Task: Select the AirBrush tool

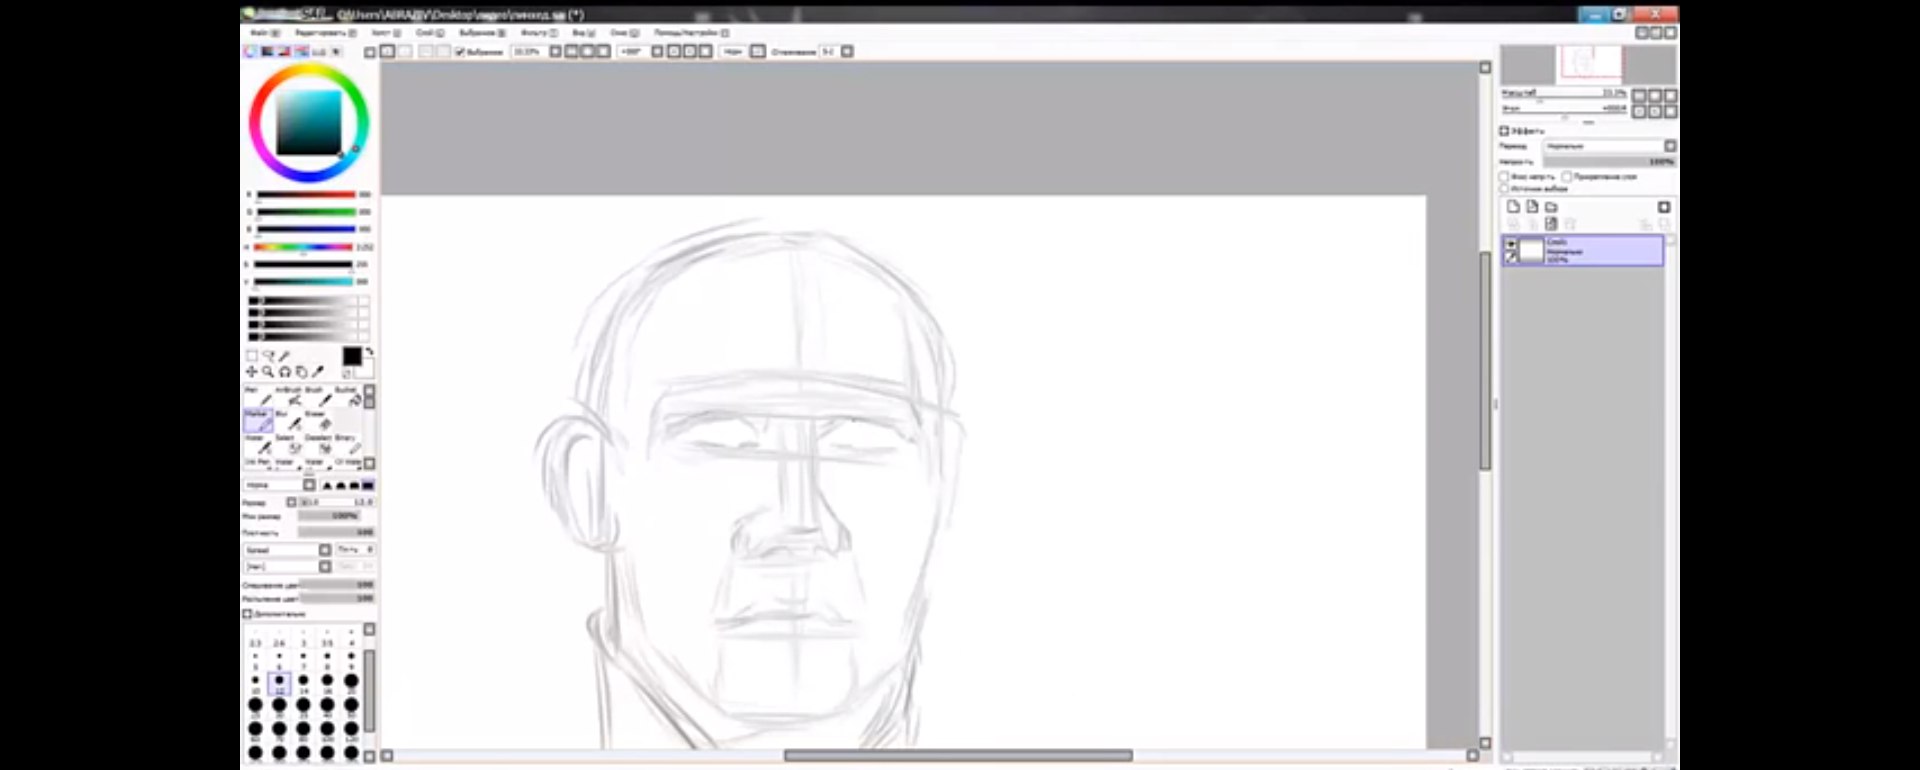Action: pyautogui.click(x=293, y=398)
